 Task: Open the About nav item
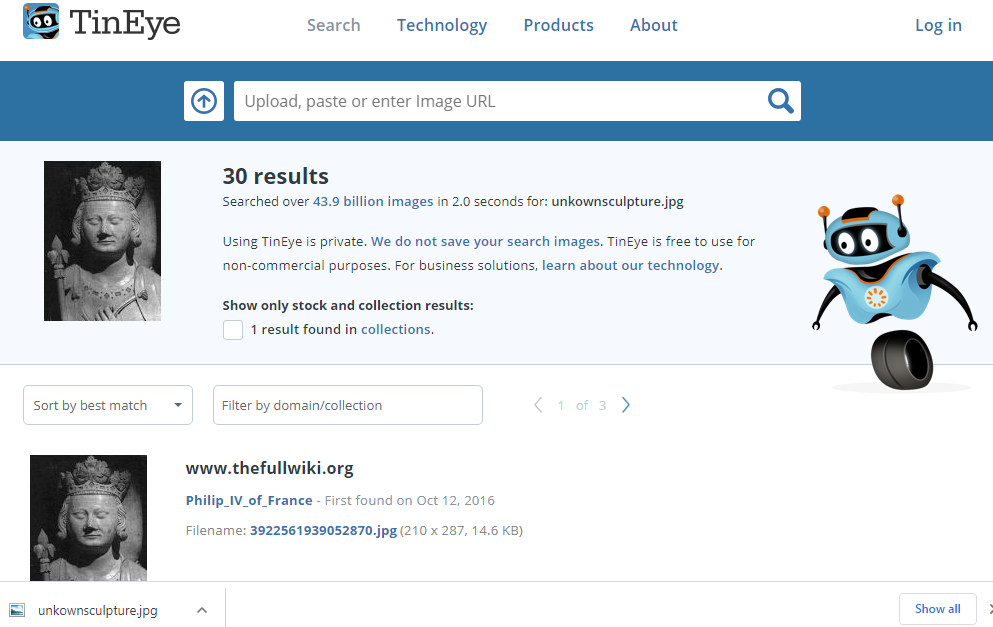coord(654,25)
